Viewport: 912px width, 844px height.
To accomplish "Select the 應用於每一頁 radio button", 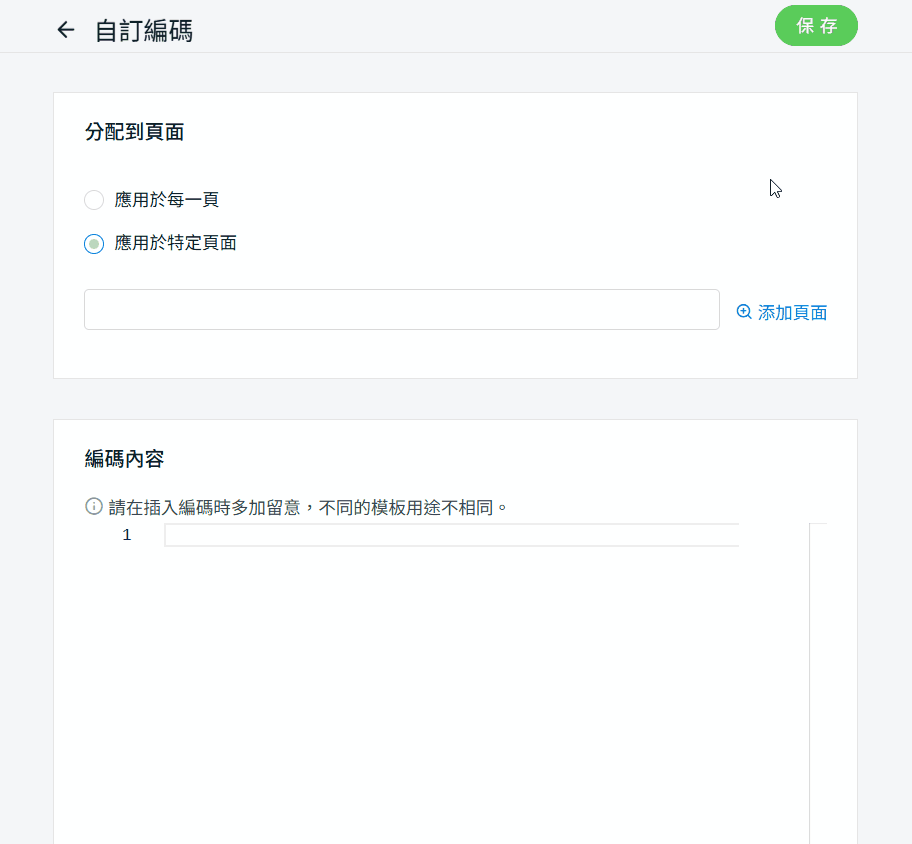I will point(94,200).
